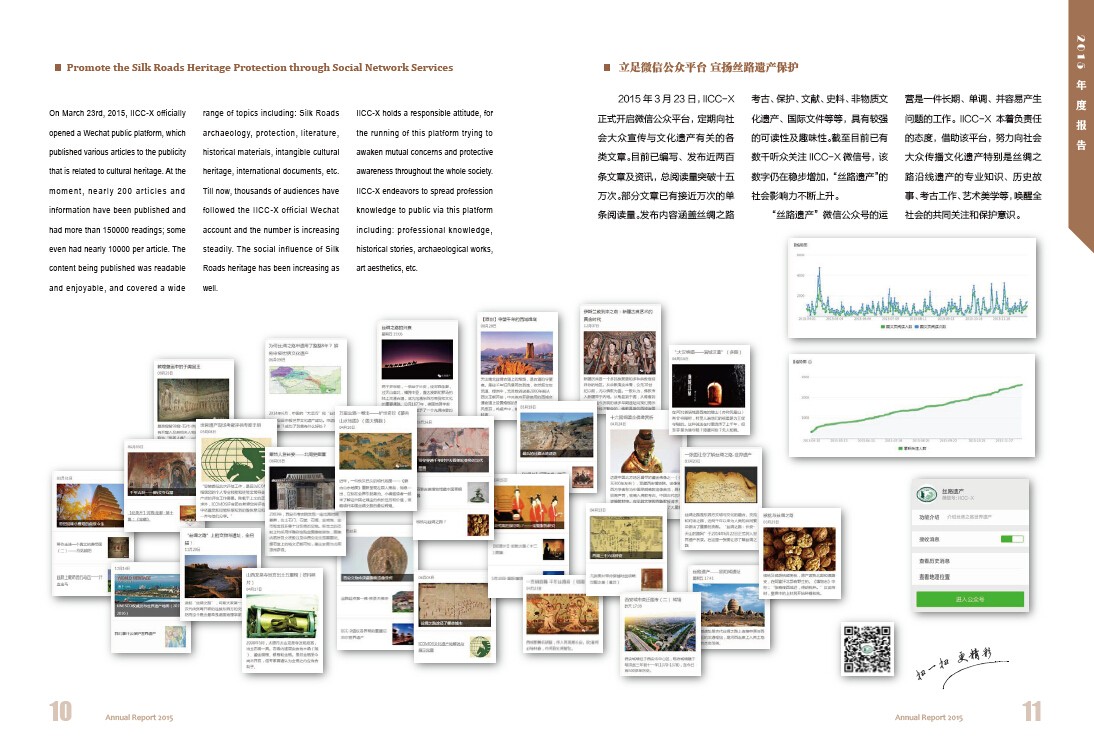Click the line "art aesthetics, etc."
1094x739 pixels.
387,268
